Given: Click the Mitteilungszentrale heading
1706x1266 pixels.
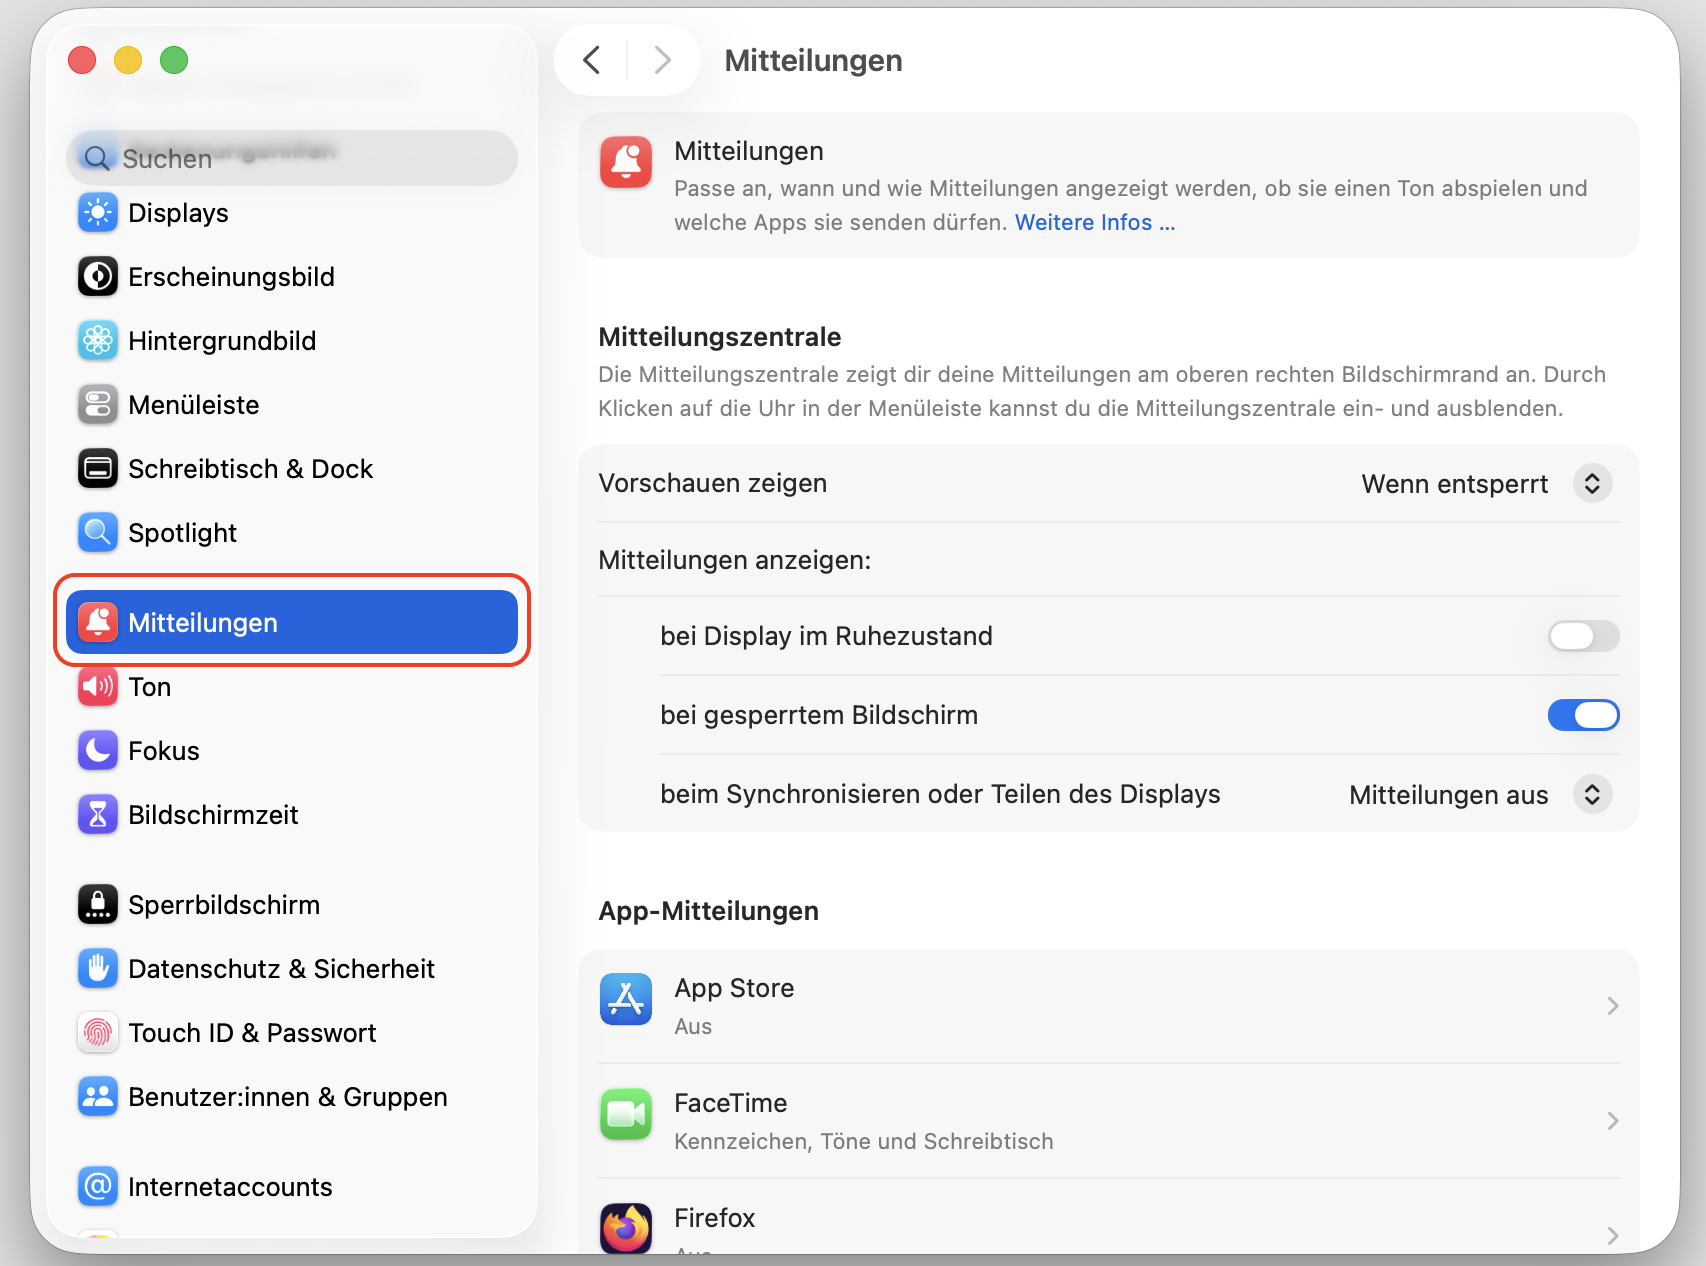Looking at the screenshot, I should point(720,337).
